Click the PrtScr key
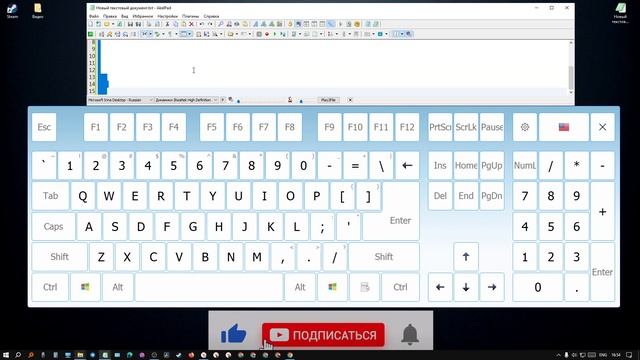The image size is (640, 360). point(440,127)
